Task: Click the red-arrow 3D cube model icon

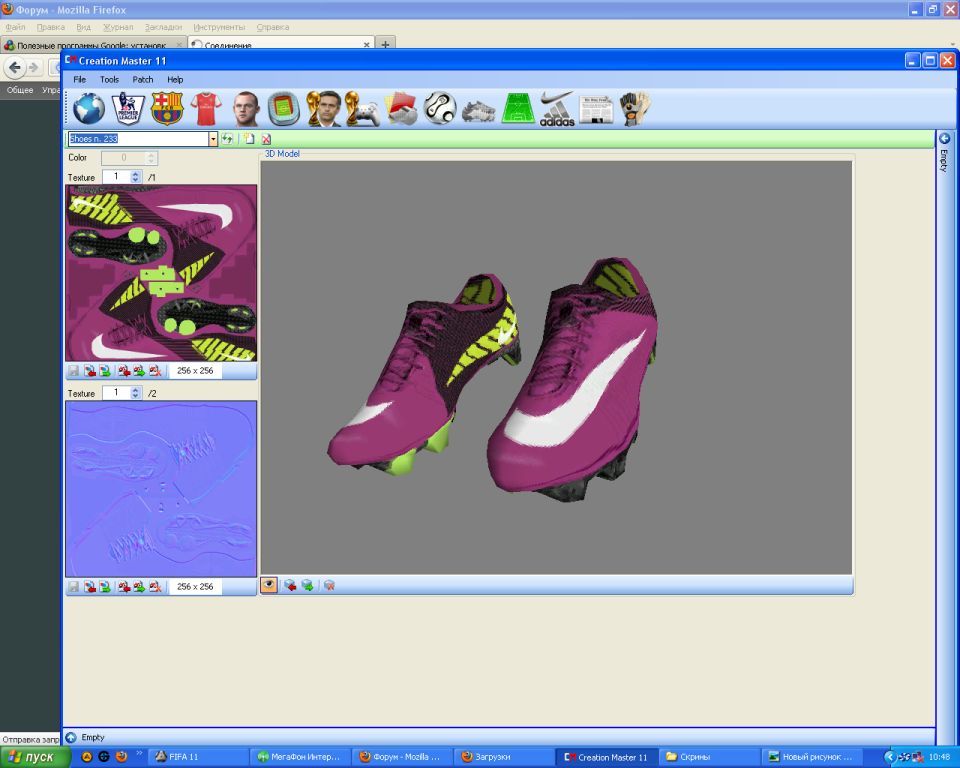Action: [290, 585]
